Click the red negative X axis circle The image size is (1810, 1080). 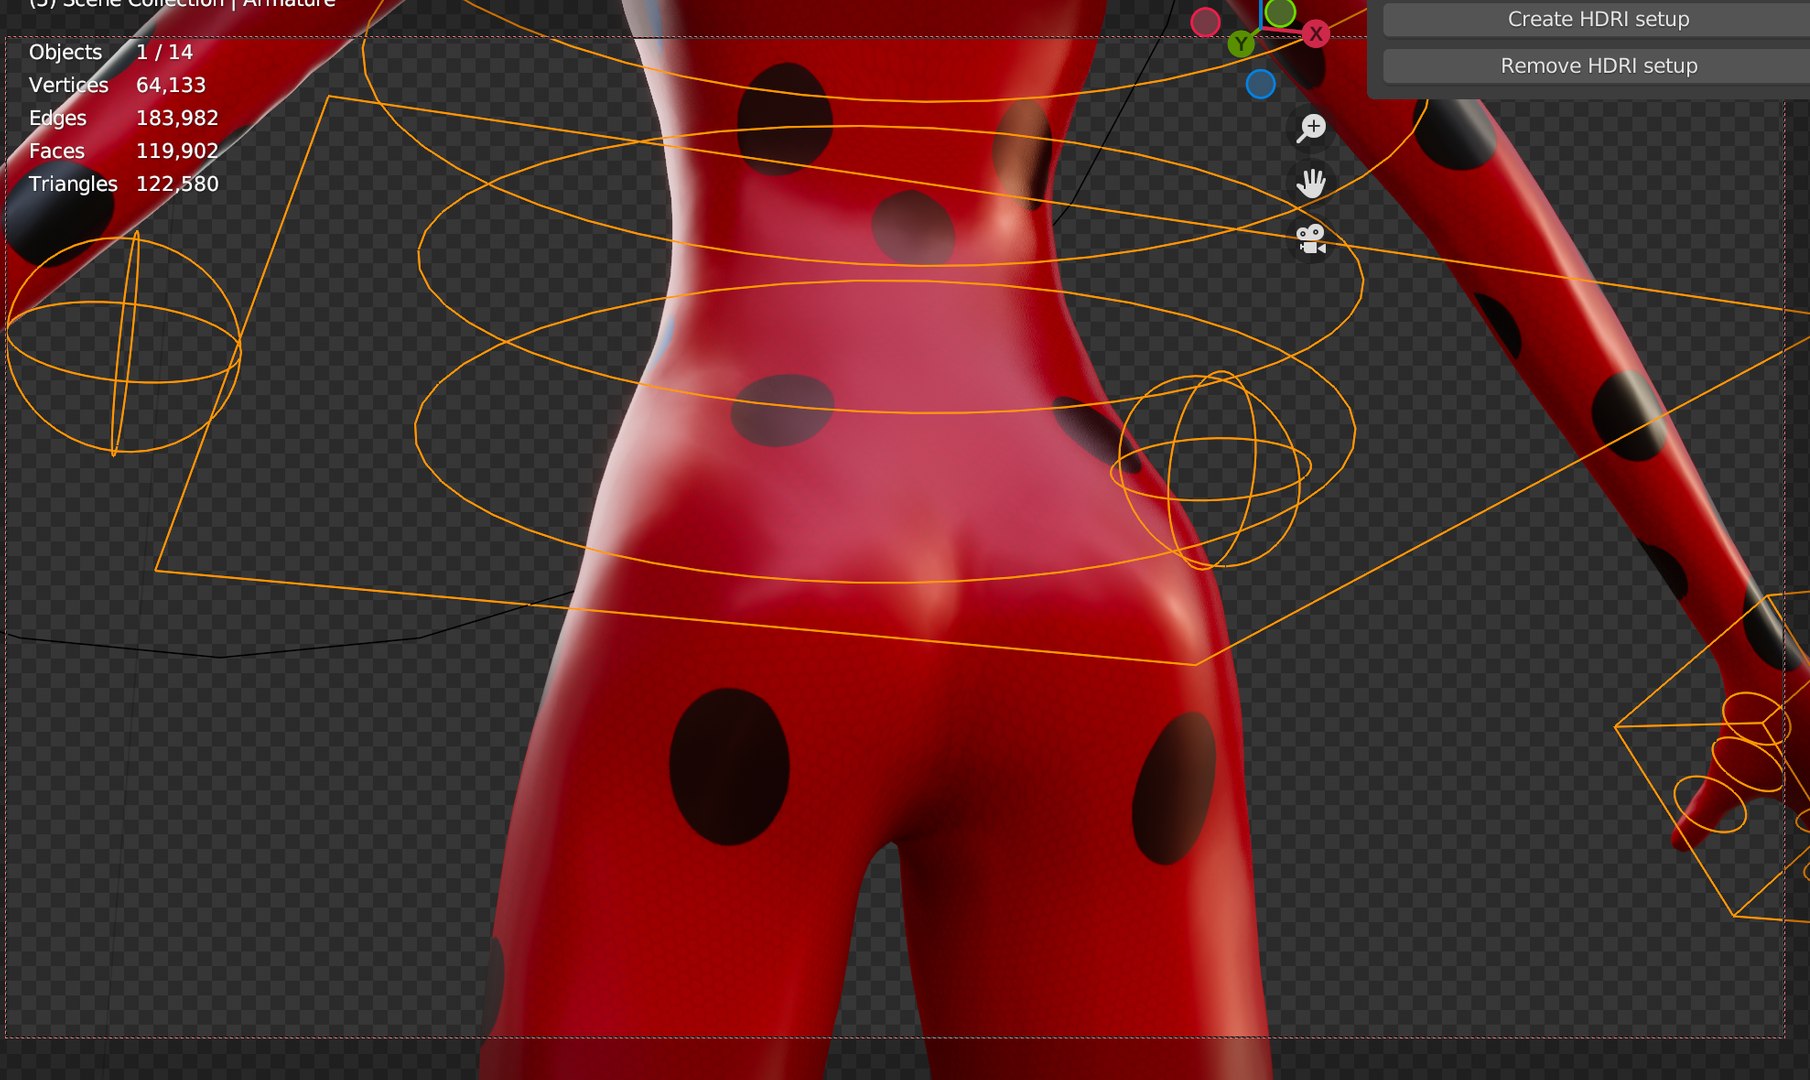point(1205,21)
